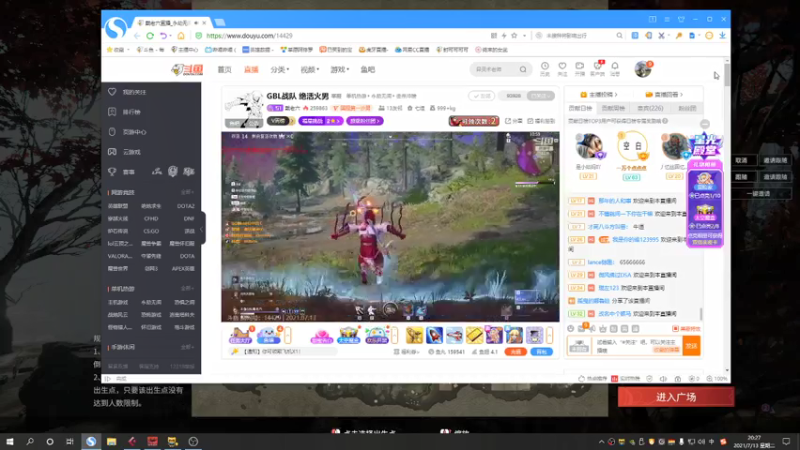The height and width of the screenshot is (450, 800).
Task: Click the Sogou browser icon in taskbar
Action: 91,441
